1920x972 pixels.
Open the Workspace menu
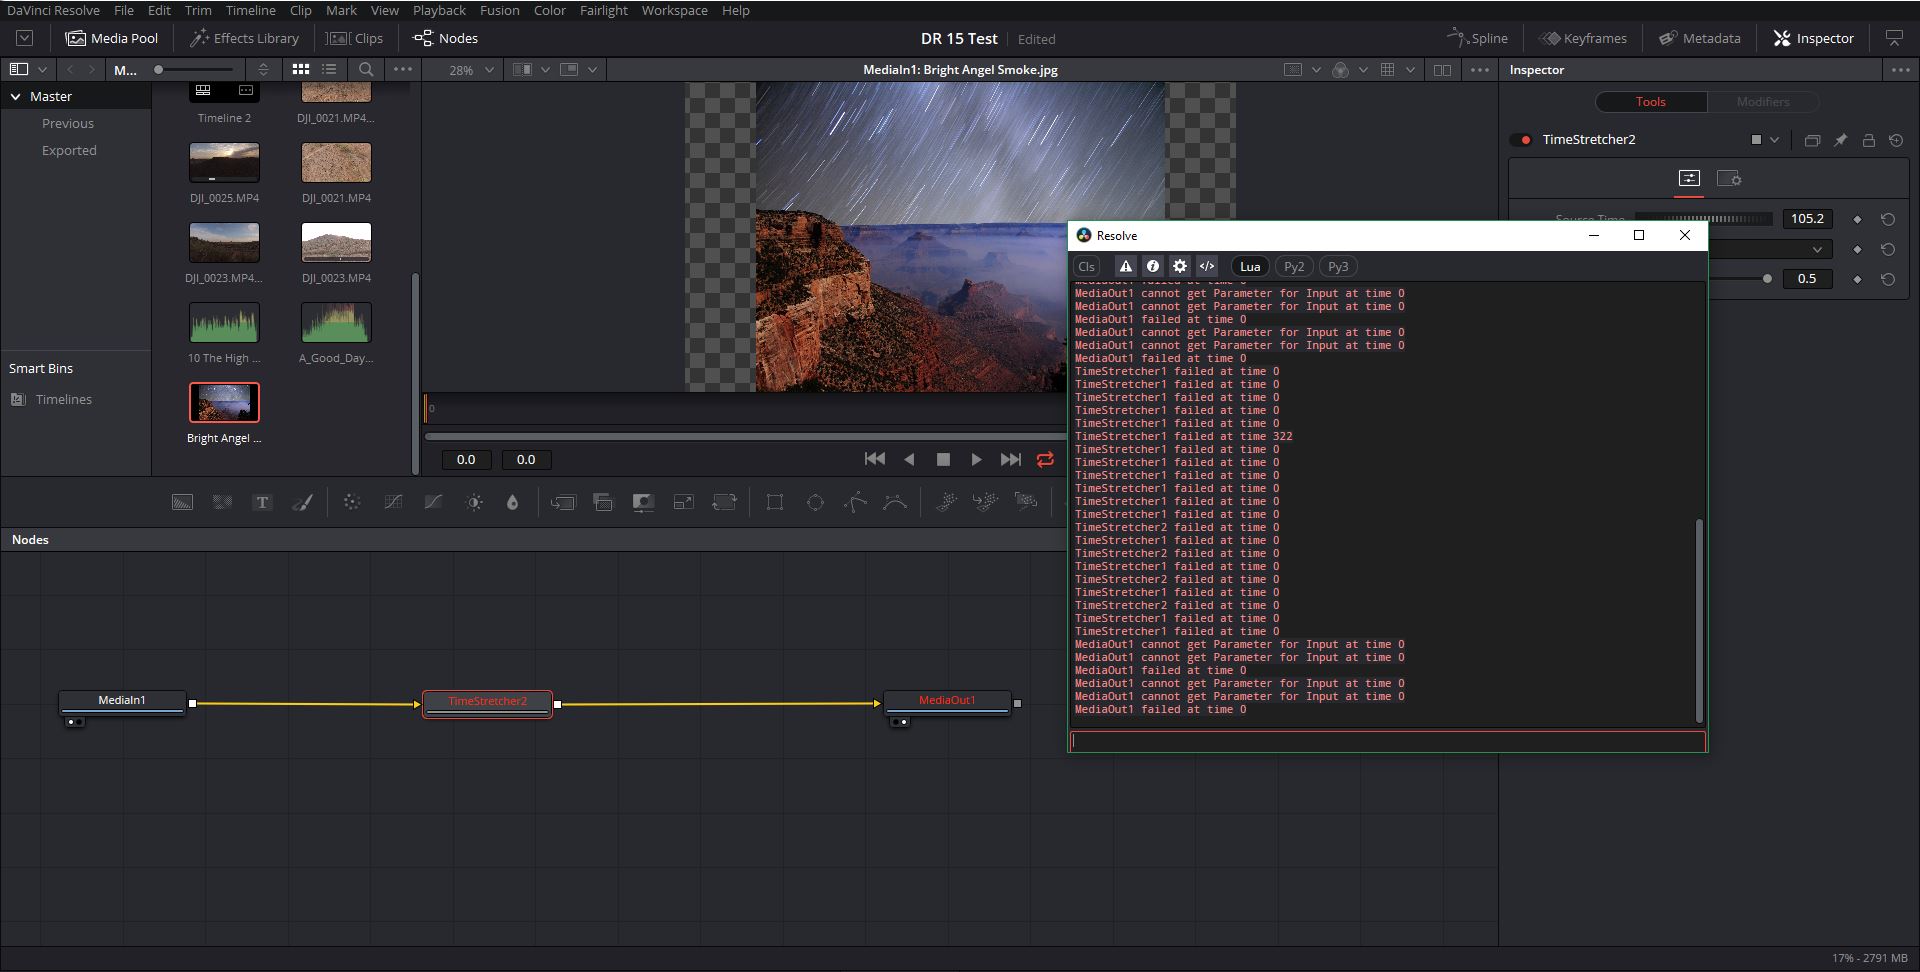[674, 10]
